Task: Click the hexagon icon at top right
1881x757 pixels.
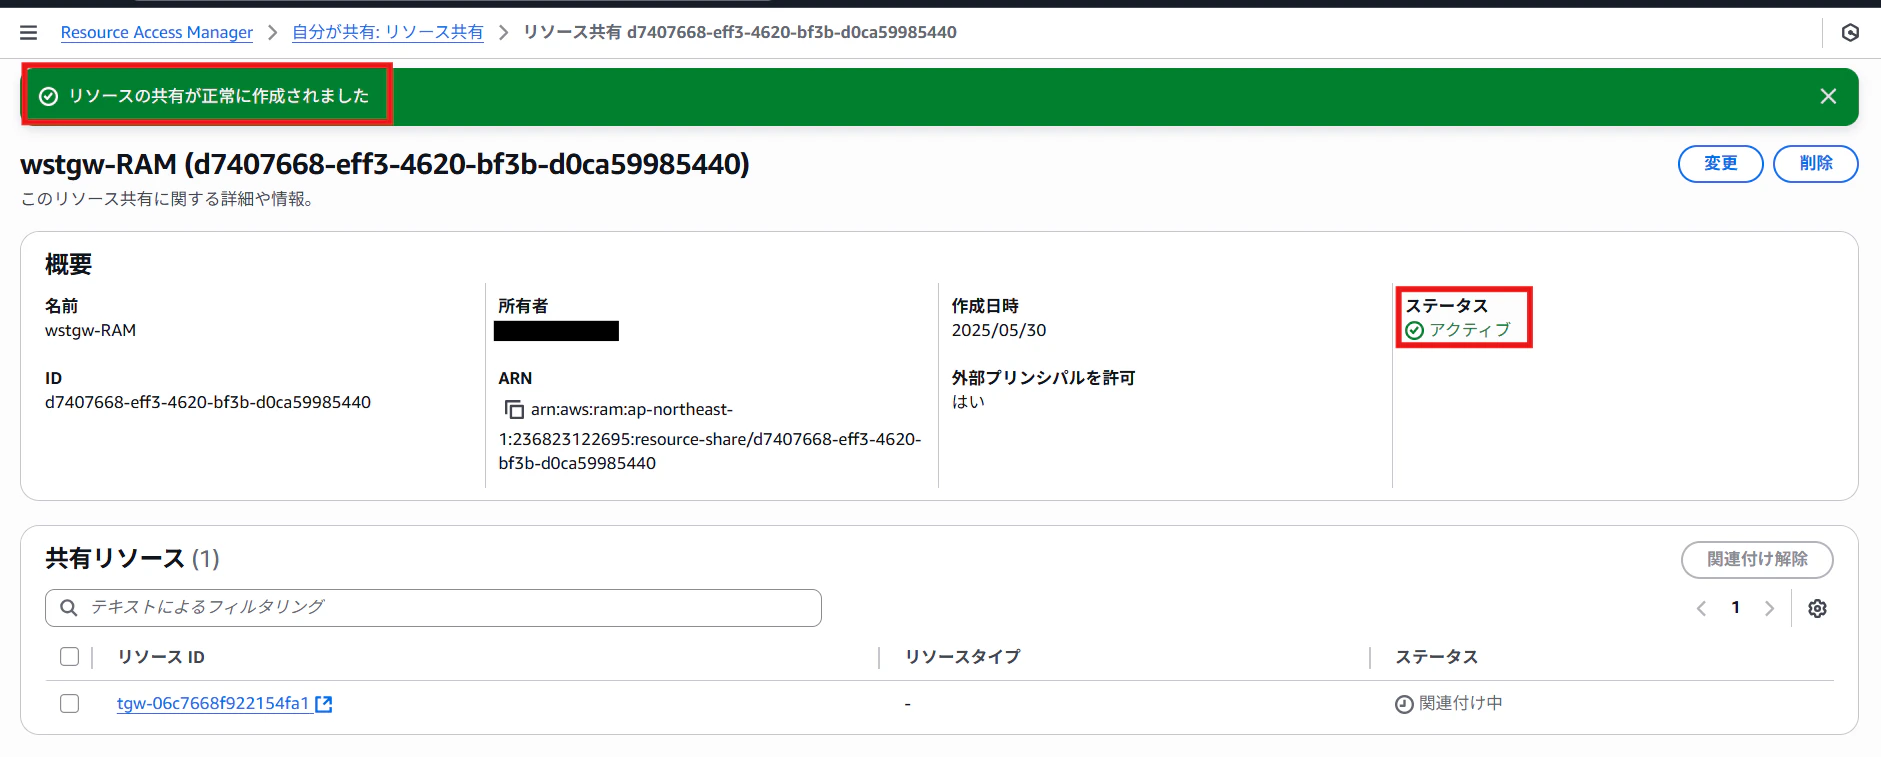Action: click(x=1850, y=33)
